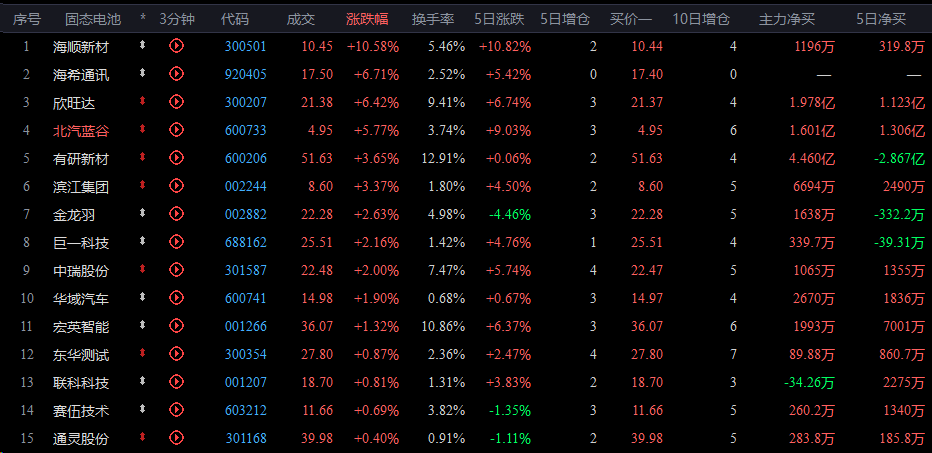Click the 3分钟 column header
Image resolution: width=932 pixels, height=453 pixels.
click(x=177, y=19)
